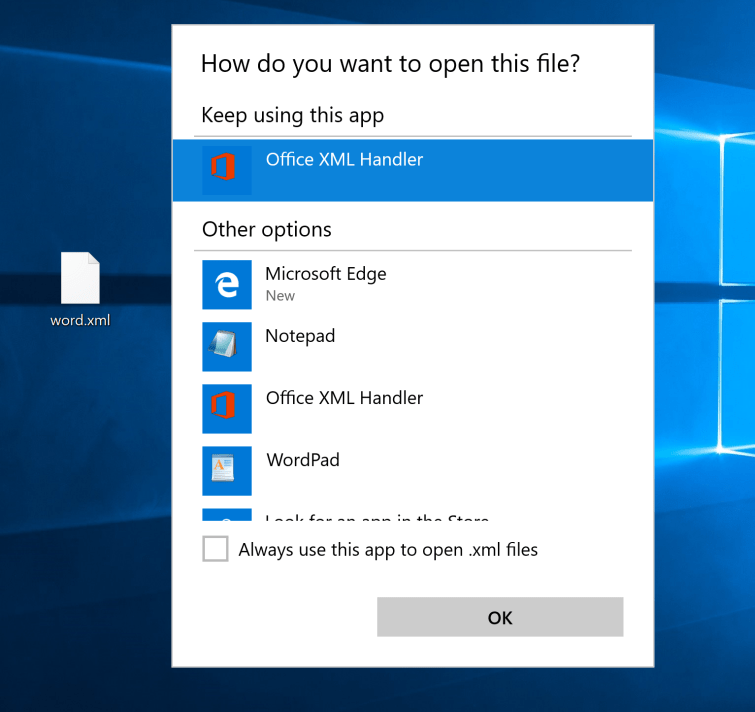Choose Microsoft Edge label in the list

point(325,274)
